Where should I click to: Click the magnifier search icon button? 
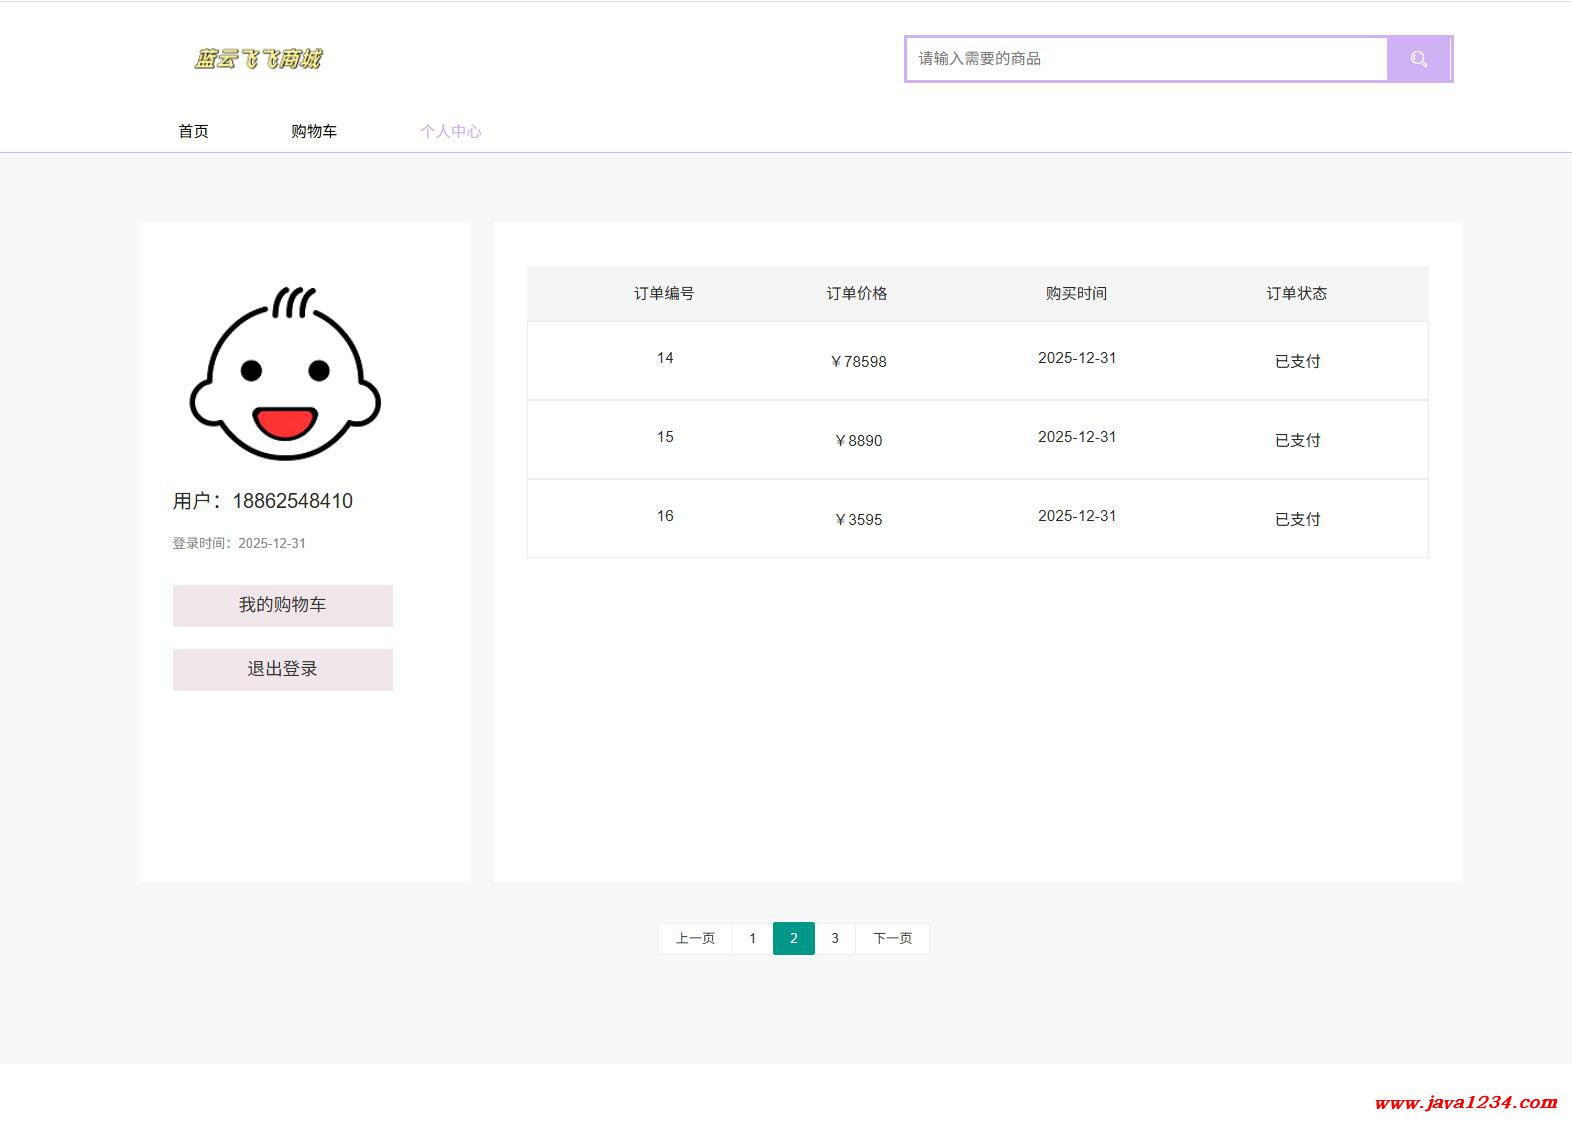[1418, 59]
